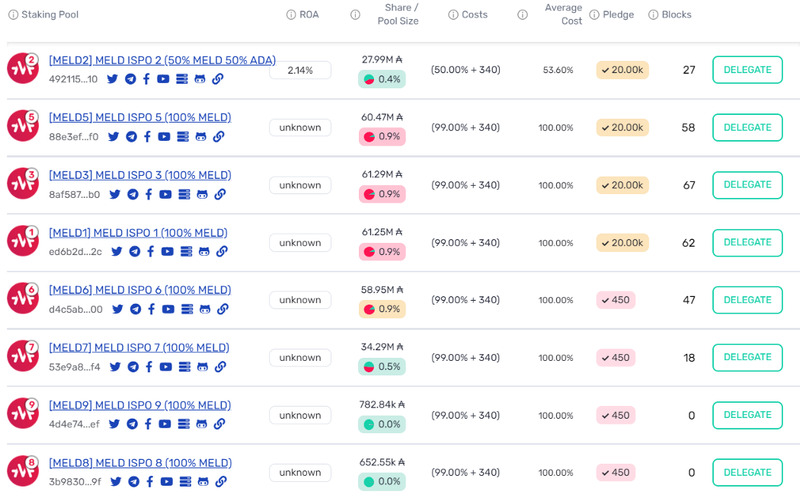The image size is (800, 501).
Task: Click info icon beside Average Cost header
Action: [522, 15]
